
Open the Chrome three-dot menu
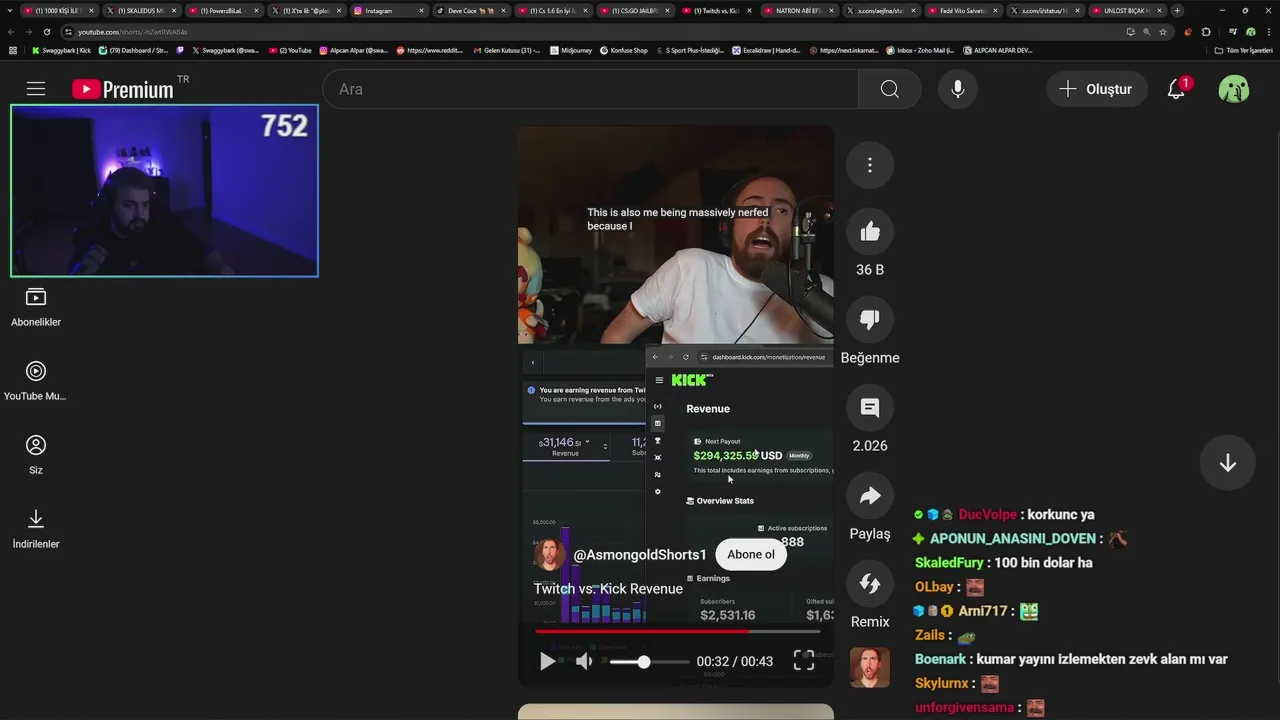[x=1268, y=32]
